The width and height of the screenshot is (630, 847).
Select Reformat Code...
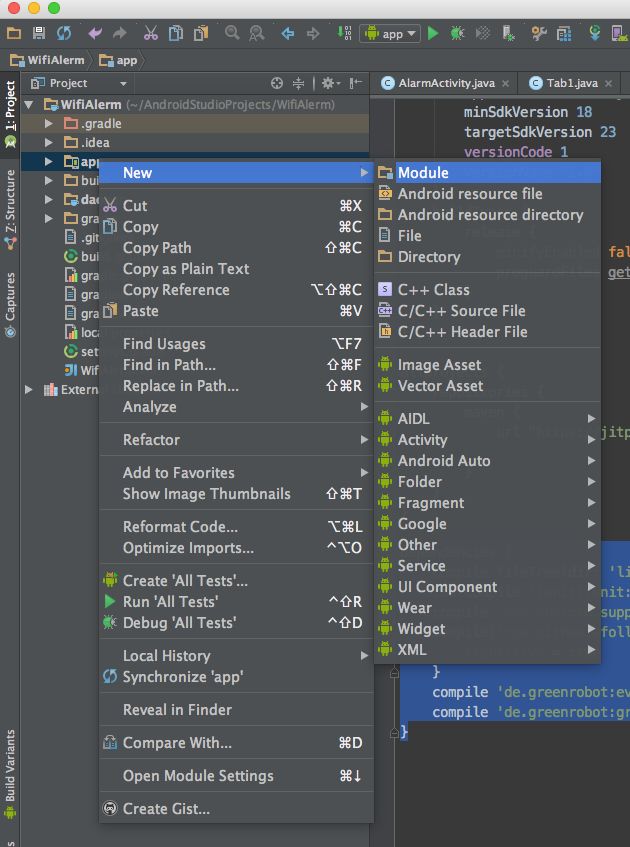[x=237, y=527]
